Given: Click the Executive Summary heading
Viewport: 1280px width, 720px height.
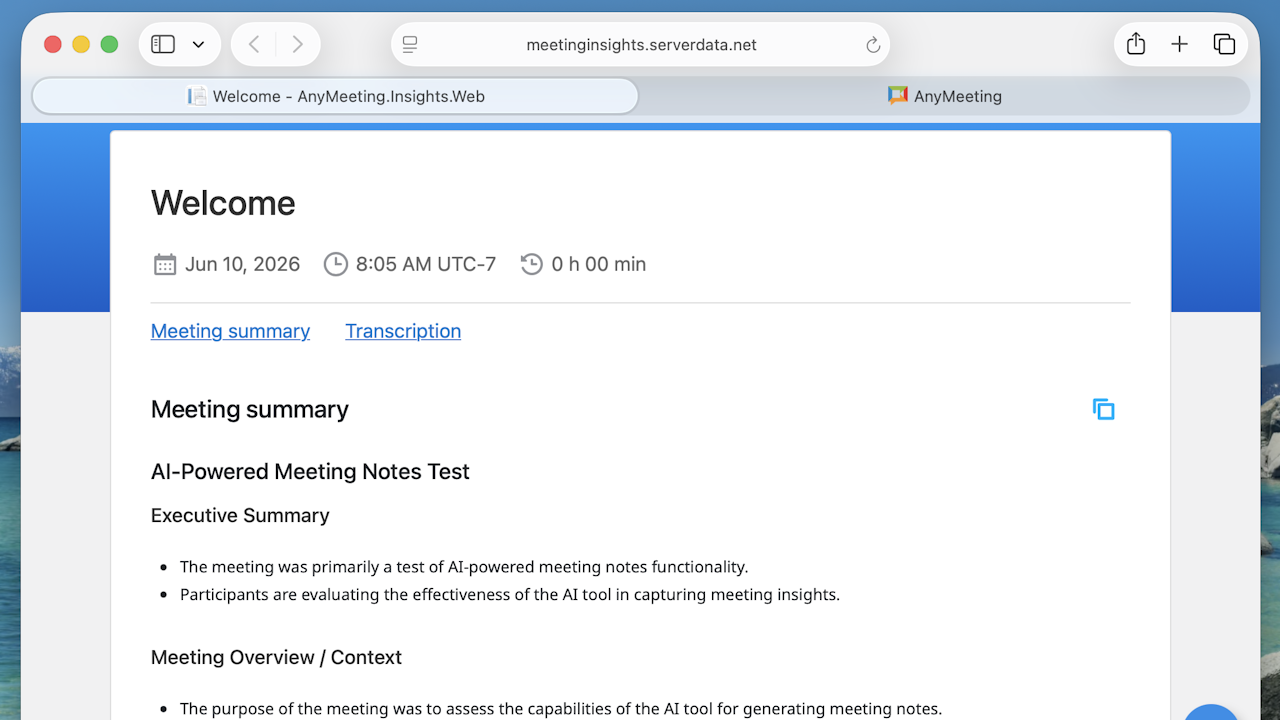Looking at the screenshot, I should [x=240, y=516].
